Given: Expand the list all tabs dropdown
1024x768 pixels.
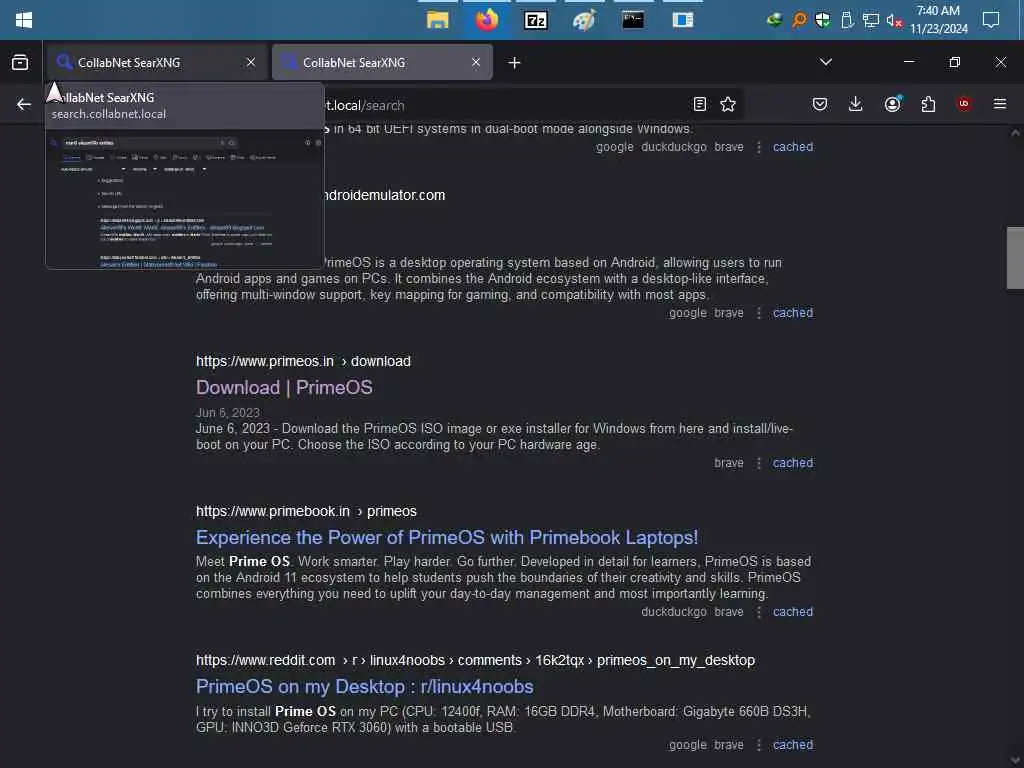Looking at the screenshot, I should 825,62.
